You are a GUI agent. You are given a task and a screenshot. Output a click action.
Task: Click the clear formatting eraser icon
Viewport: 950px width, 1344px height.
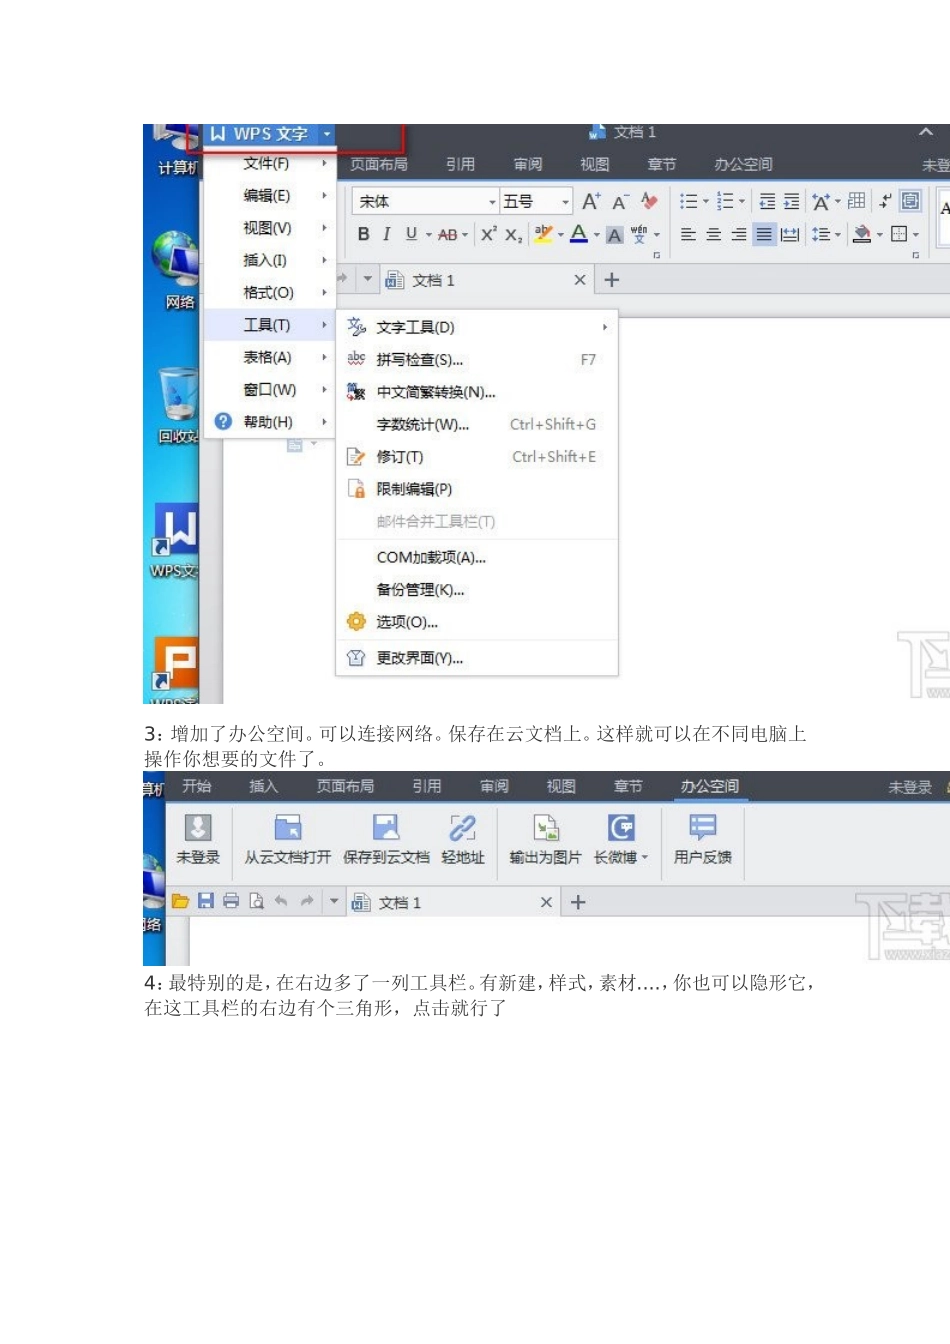point(650,201)
